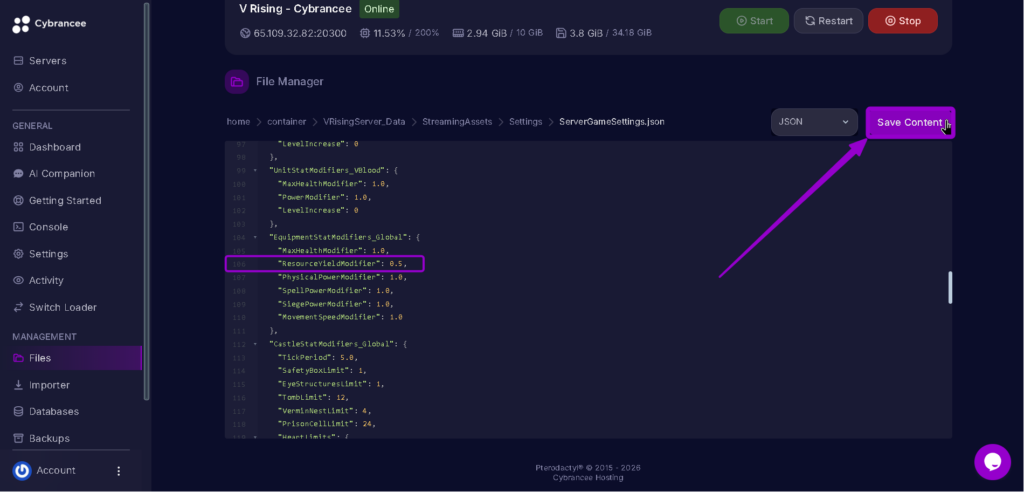
Task: Navigate to container breadcrumb
Action: 286,122
